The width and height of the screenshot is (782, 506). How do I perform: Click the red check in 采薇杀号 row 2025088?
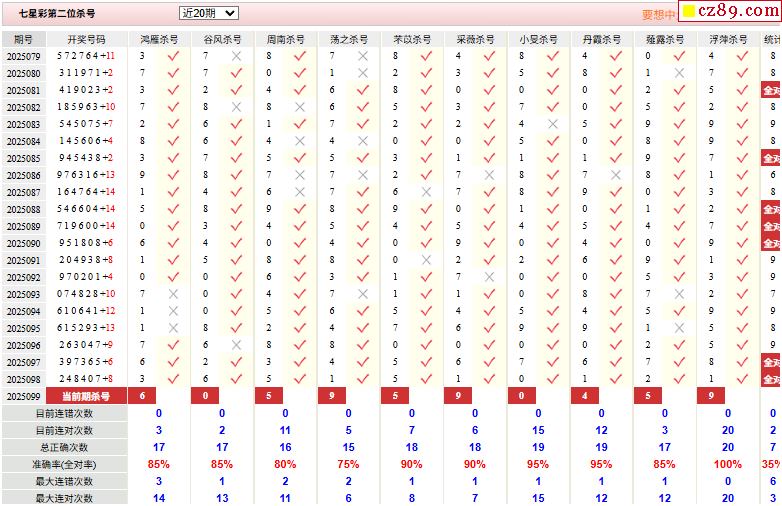489,209
